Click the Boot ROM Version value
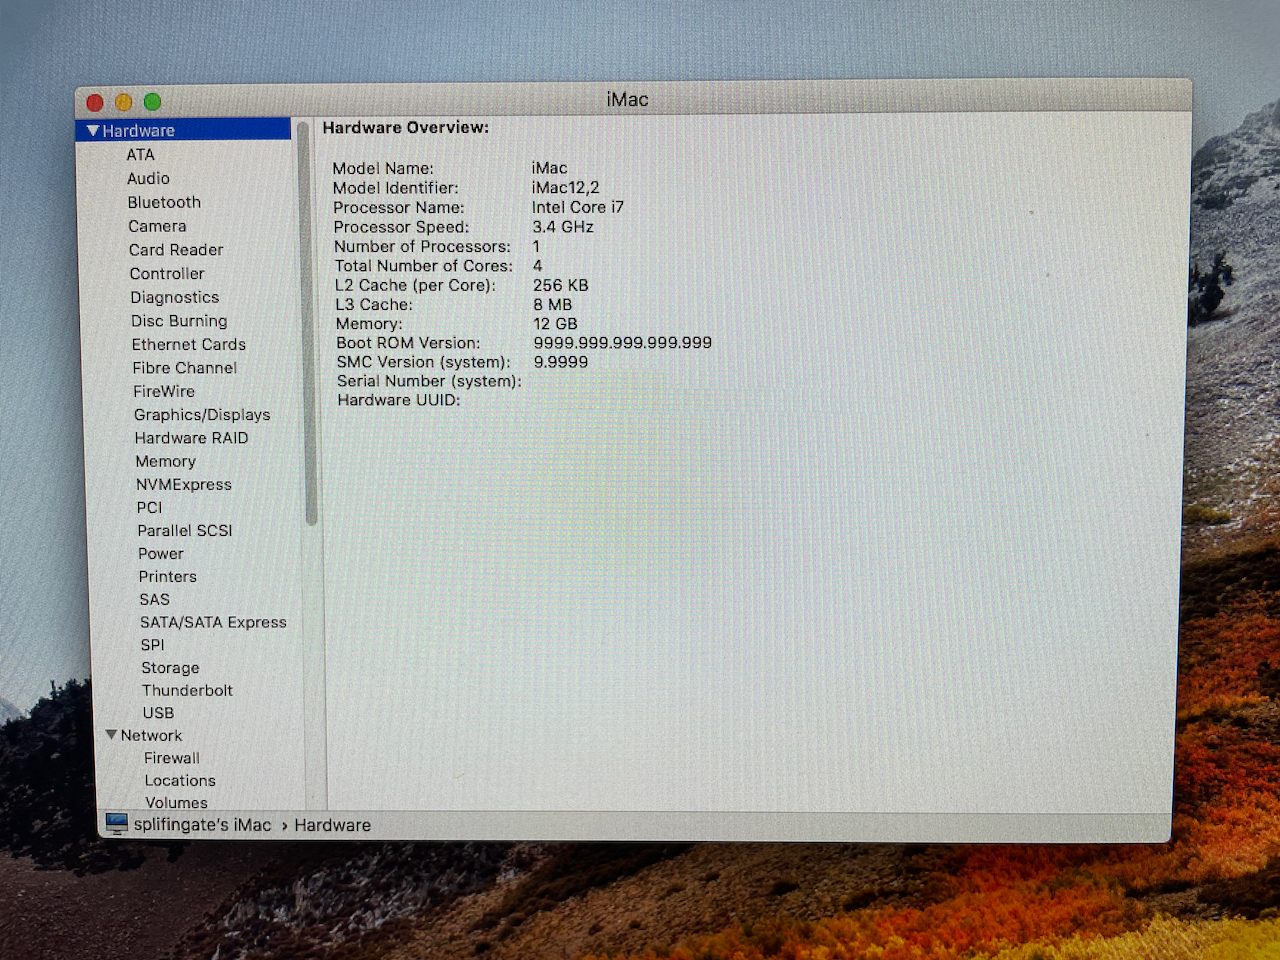1280x960 pixels. point(622,343)
